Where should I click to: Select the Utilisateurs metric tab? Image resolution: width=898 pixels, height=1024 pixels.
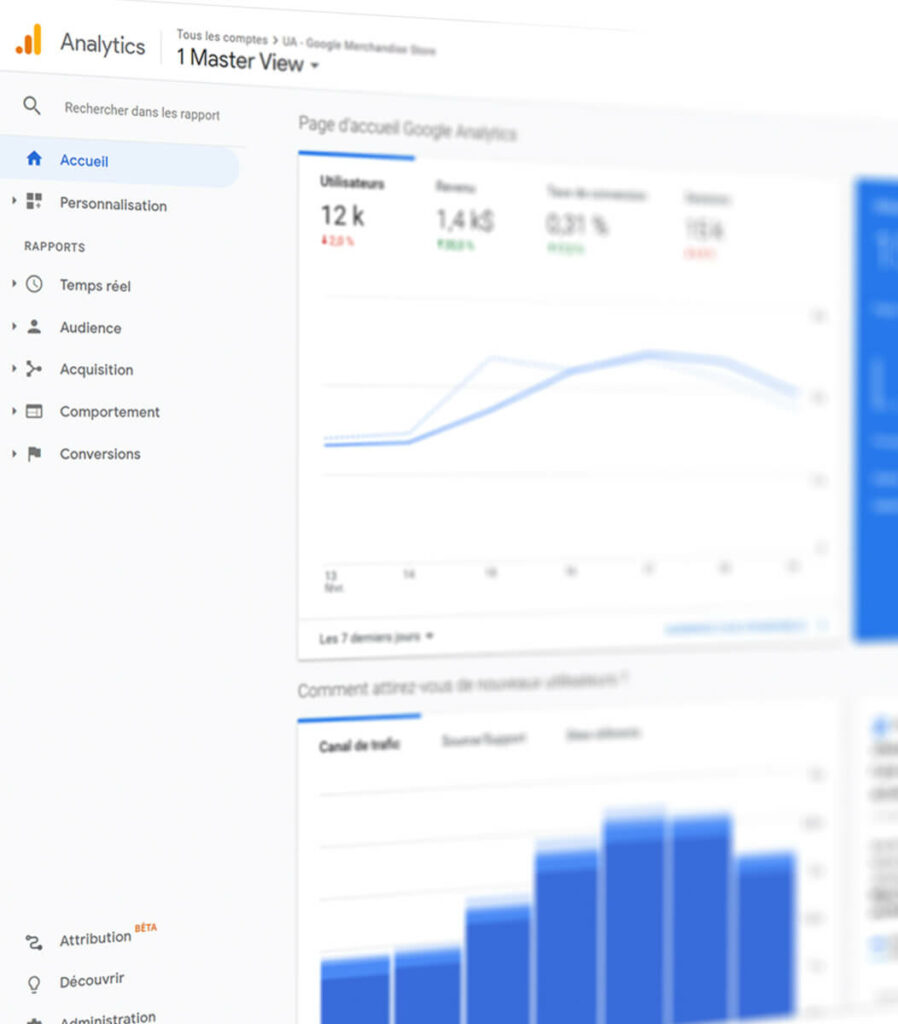click(x=352, y=183)
